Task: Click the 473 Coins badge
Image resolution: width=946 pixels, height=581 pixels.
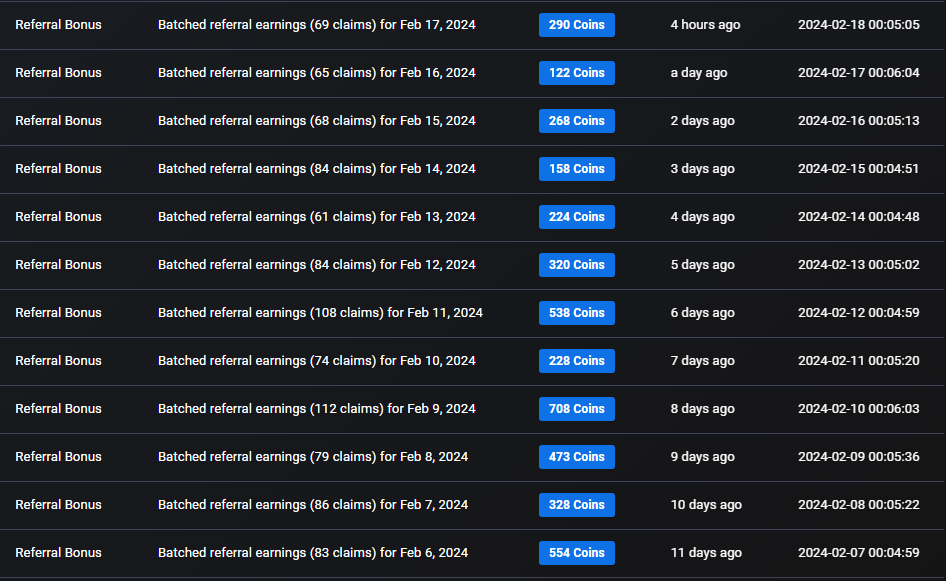Action: click(x=577, y=457)
